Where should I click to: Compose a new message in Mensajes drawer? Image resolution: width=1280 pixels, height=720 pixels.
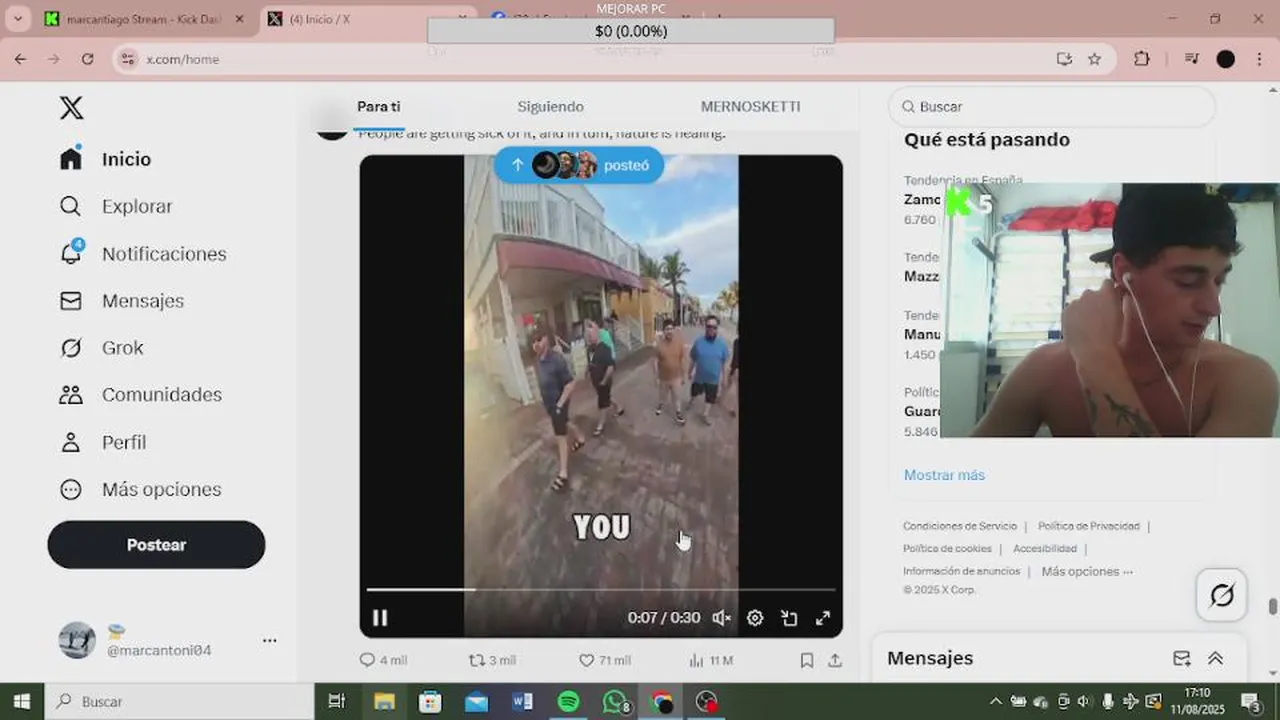point(1182,658)
